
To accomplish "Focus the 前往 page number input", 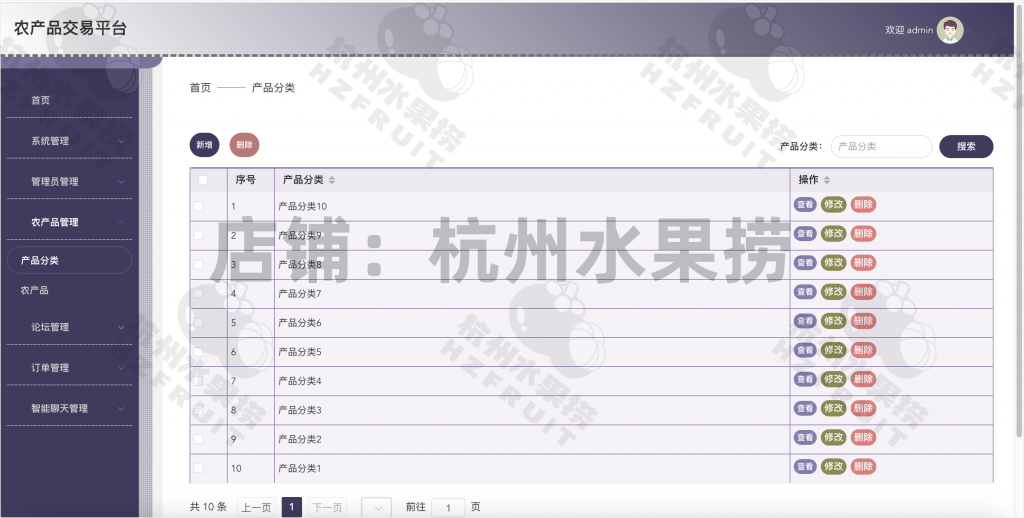I will point(448,507).
